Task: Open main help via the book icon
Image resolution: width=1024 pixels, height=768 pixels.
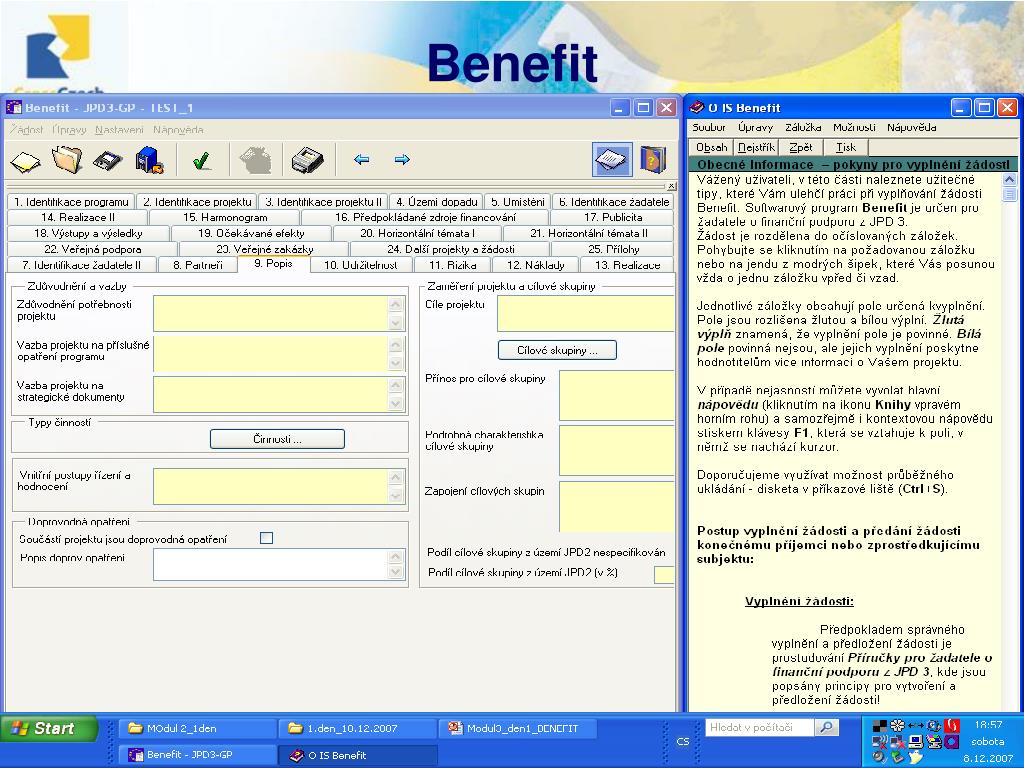Action: click(x=653, y=159)
